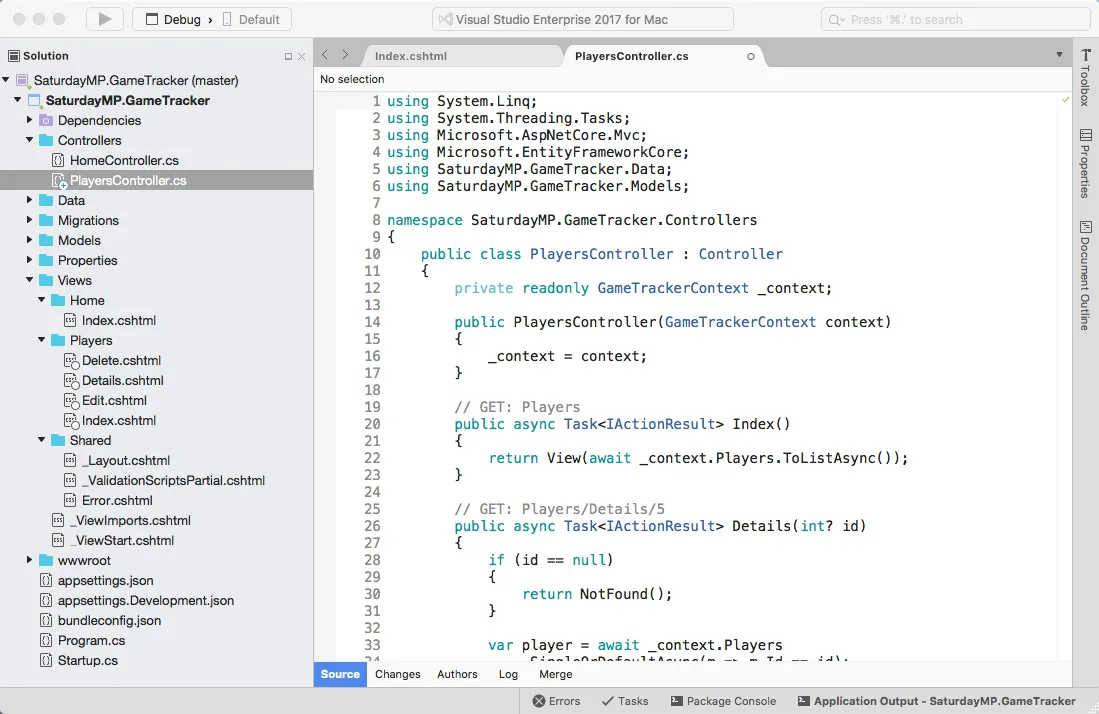Dock or float the Solution pad
Image resolution: width=1099 pixels, height=714 pixels.
pyautogui.click(x=288, y=57)
